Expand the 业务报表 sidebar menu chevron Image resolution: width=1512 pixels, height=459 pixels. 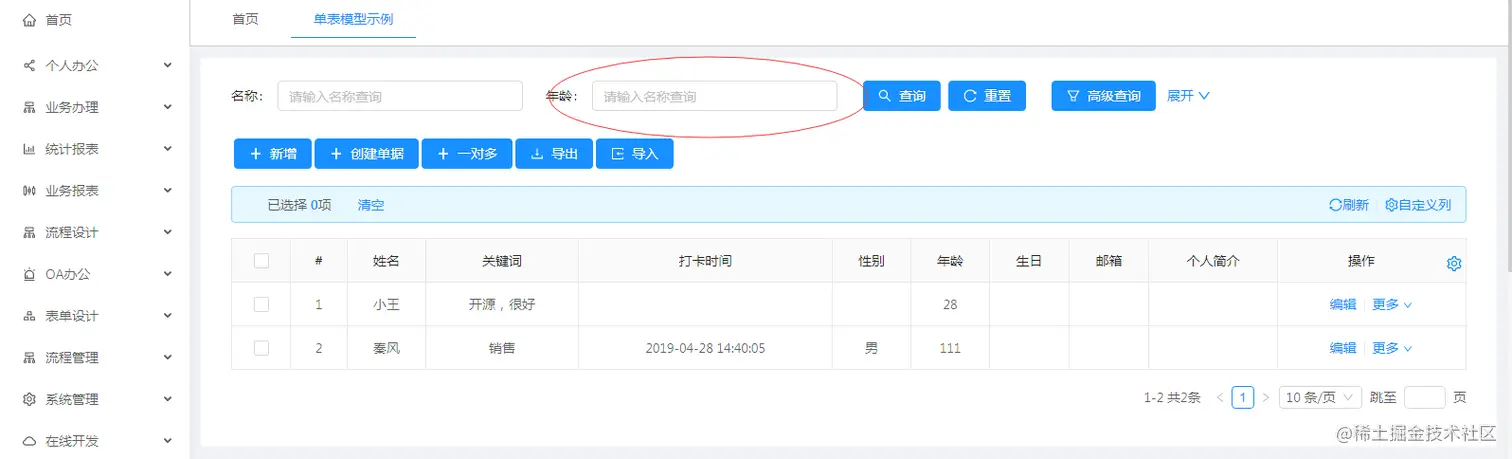click(x=168, y=191)
